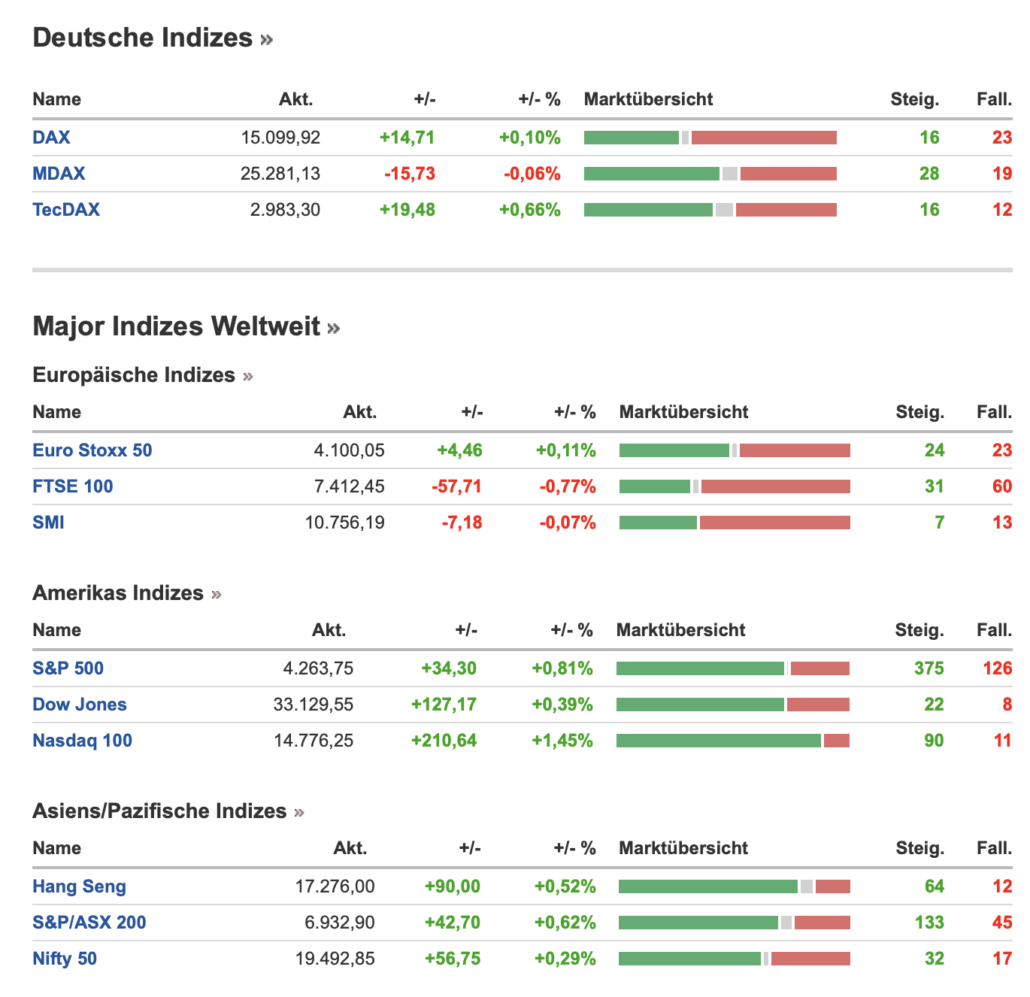Click the S&P/ASX 200 percent change +0,62%

click(x=565, y=922)
